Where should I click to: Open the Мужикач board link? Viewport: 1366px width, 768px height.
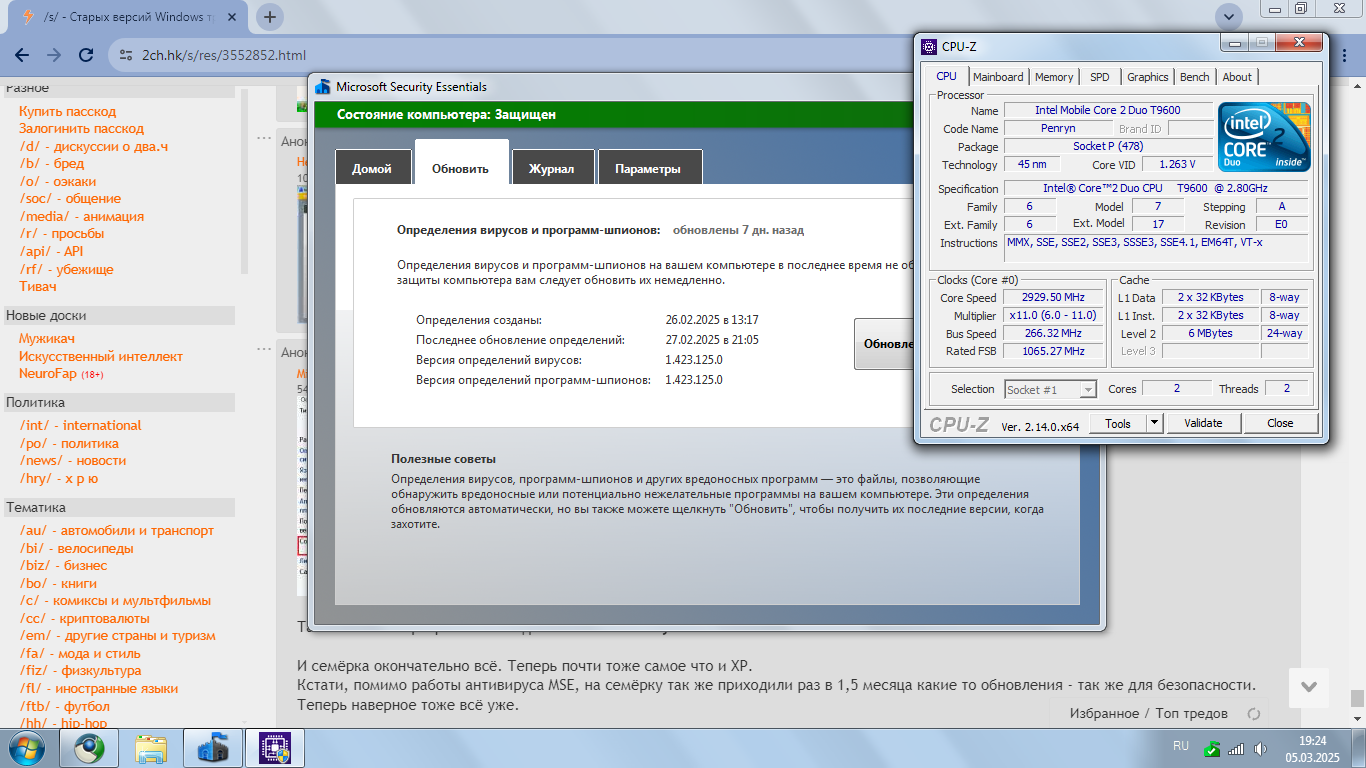coord(47,338)
